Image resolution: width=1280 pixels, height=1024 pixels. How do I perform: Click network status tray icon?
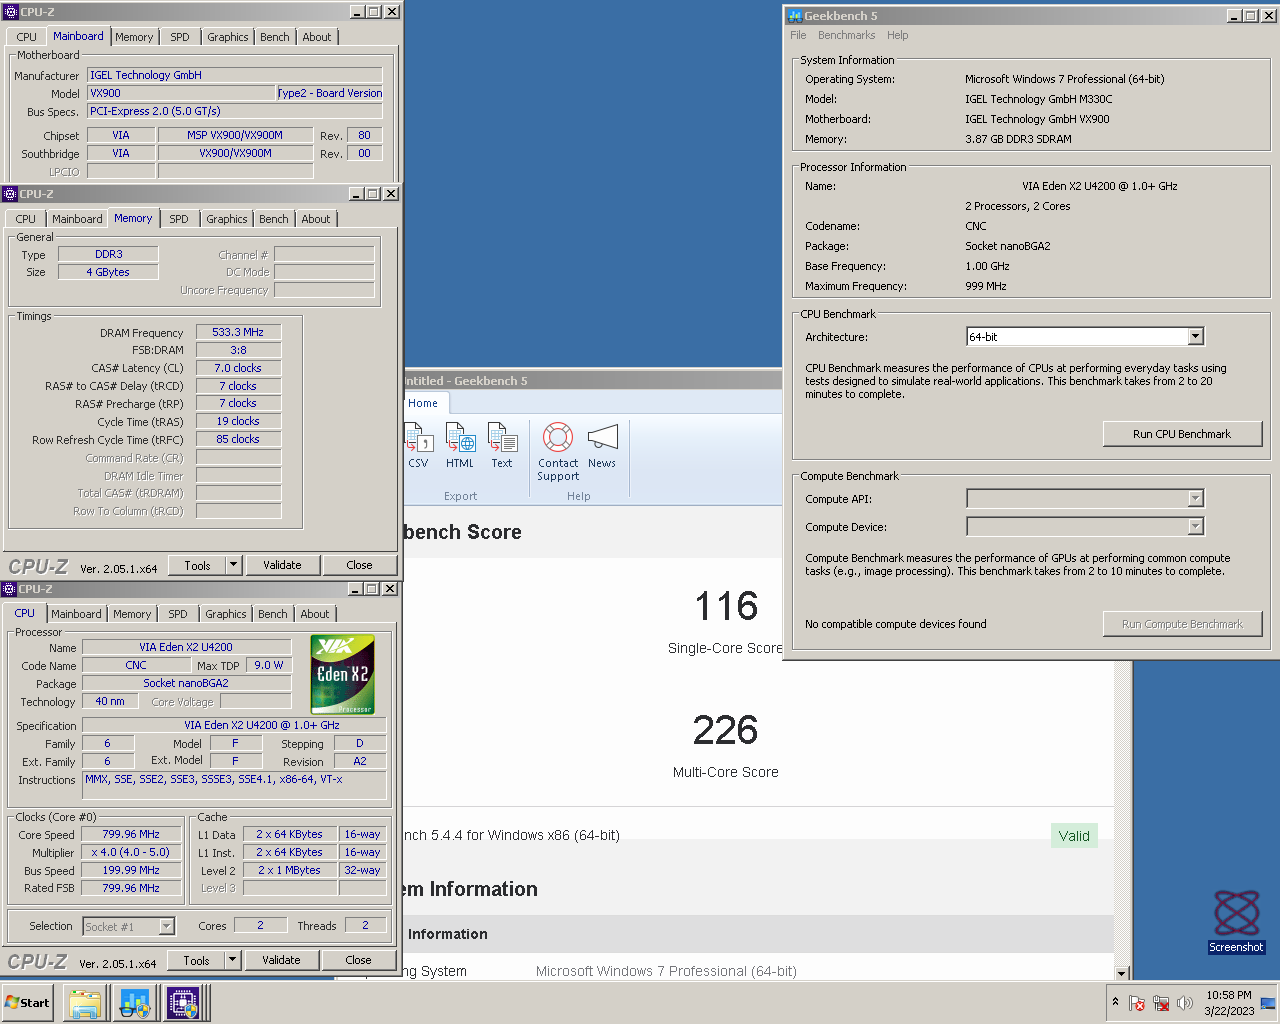tap(1161, 1003)
